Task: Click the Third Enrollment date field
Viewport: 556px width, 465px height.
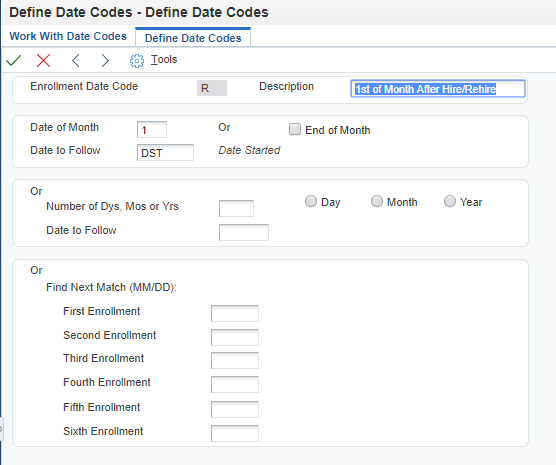Action: (235, 360)
